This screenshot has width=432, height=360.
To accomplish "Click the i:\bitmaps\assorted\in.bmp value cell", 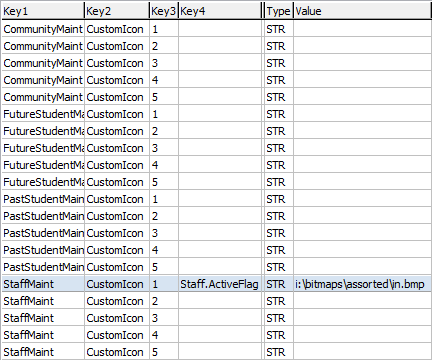I will [x=363, y=284].
